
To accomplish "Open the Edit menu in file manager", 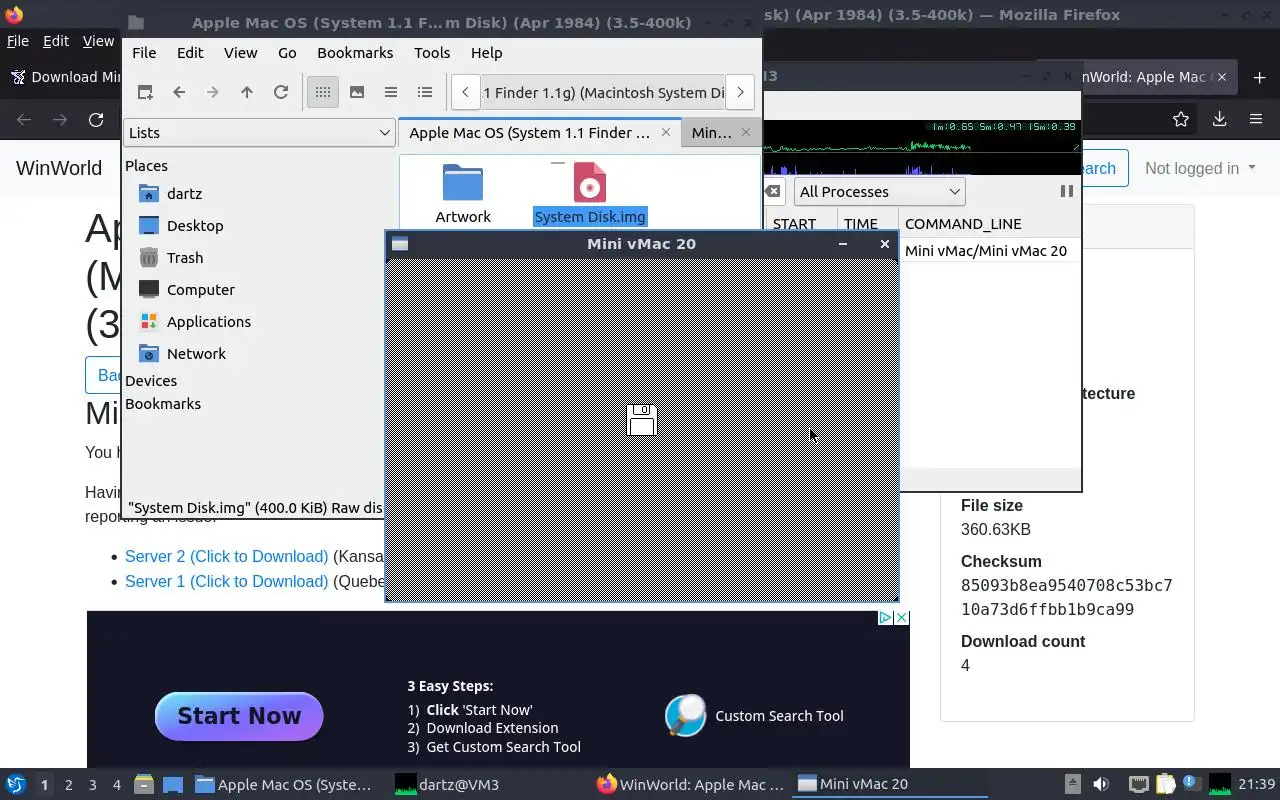I will click(x=190, y=53).
